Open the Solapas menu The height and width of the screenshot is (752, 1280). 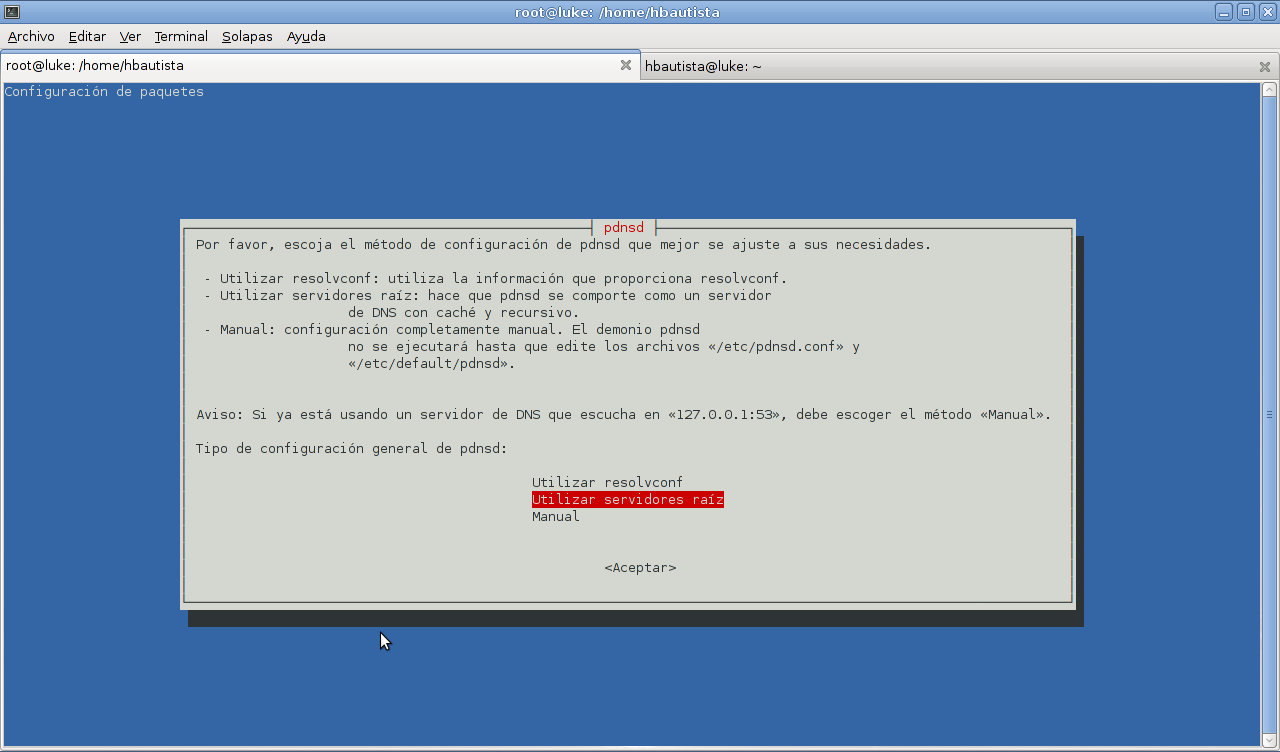coord(247,36)
